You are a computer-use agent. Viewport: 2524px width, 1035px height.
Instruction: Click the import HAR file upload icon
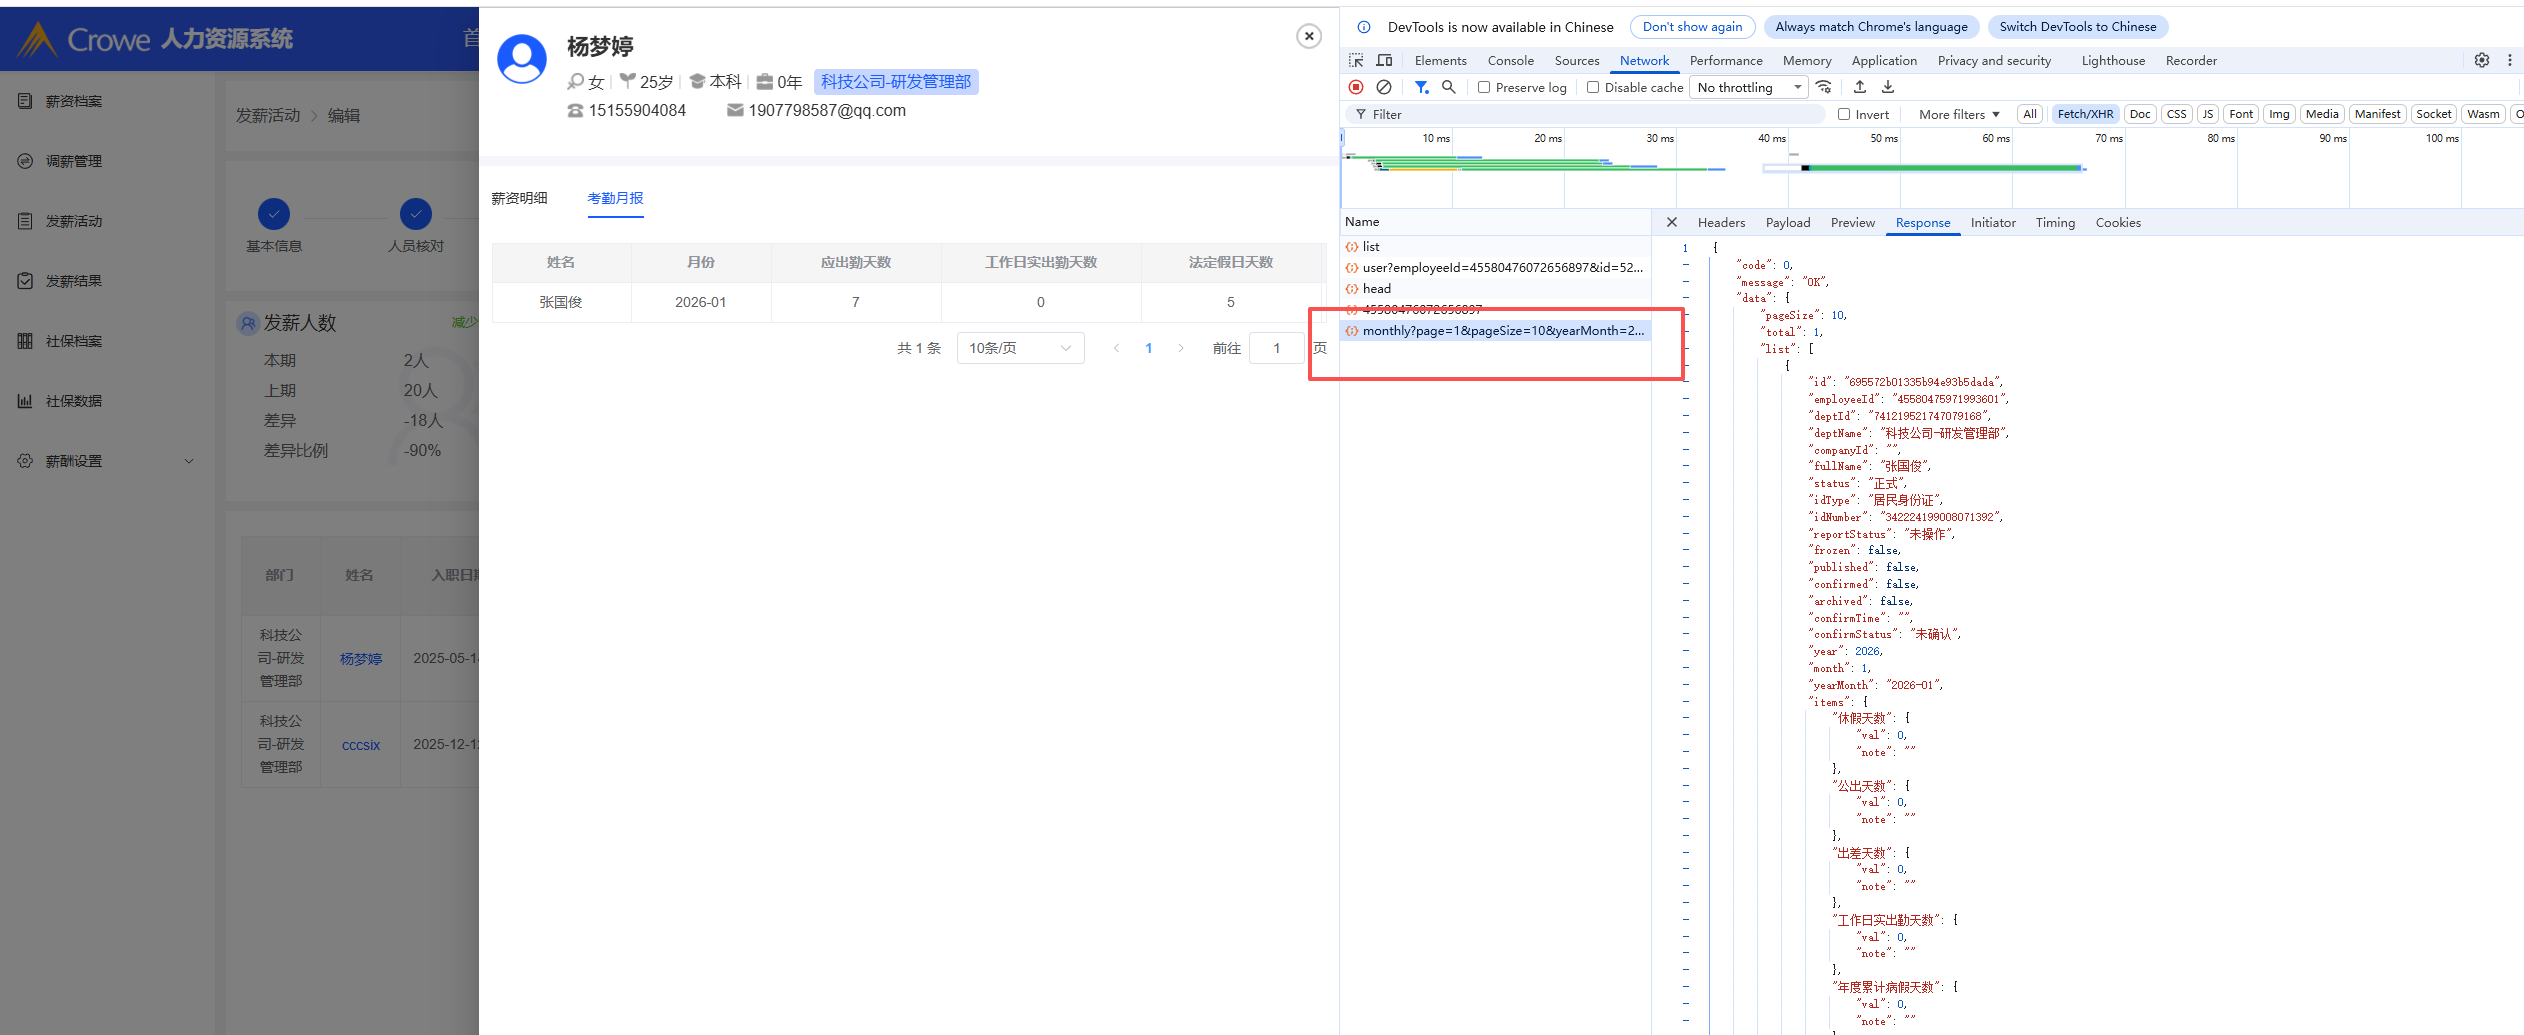coord(1860,88)
